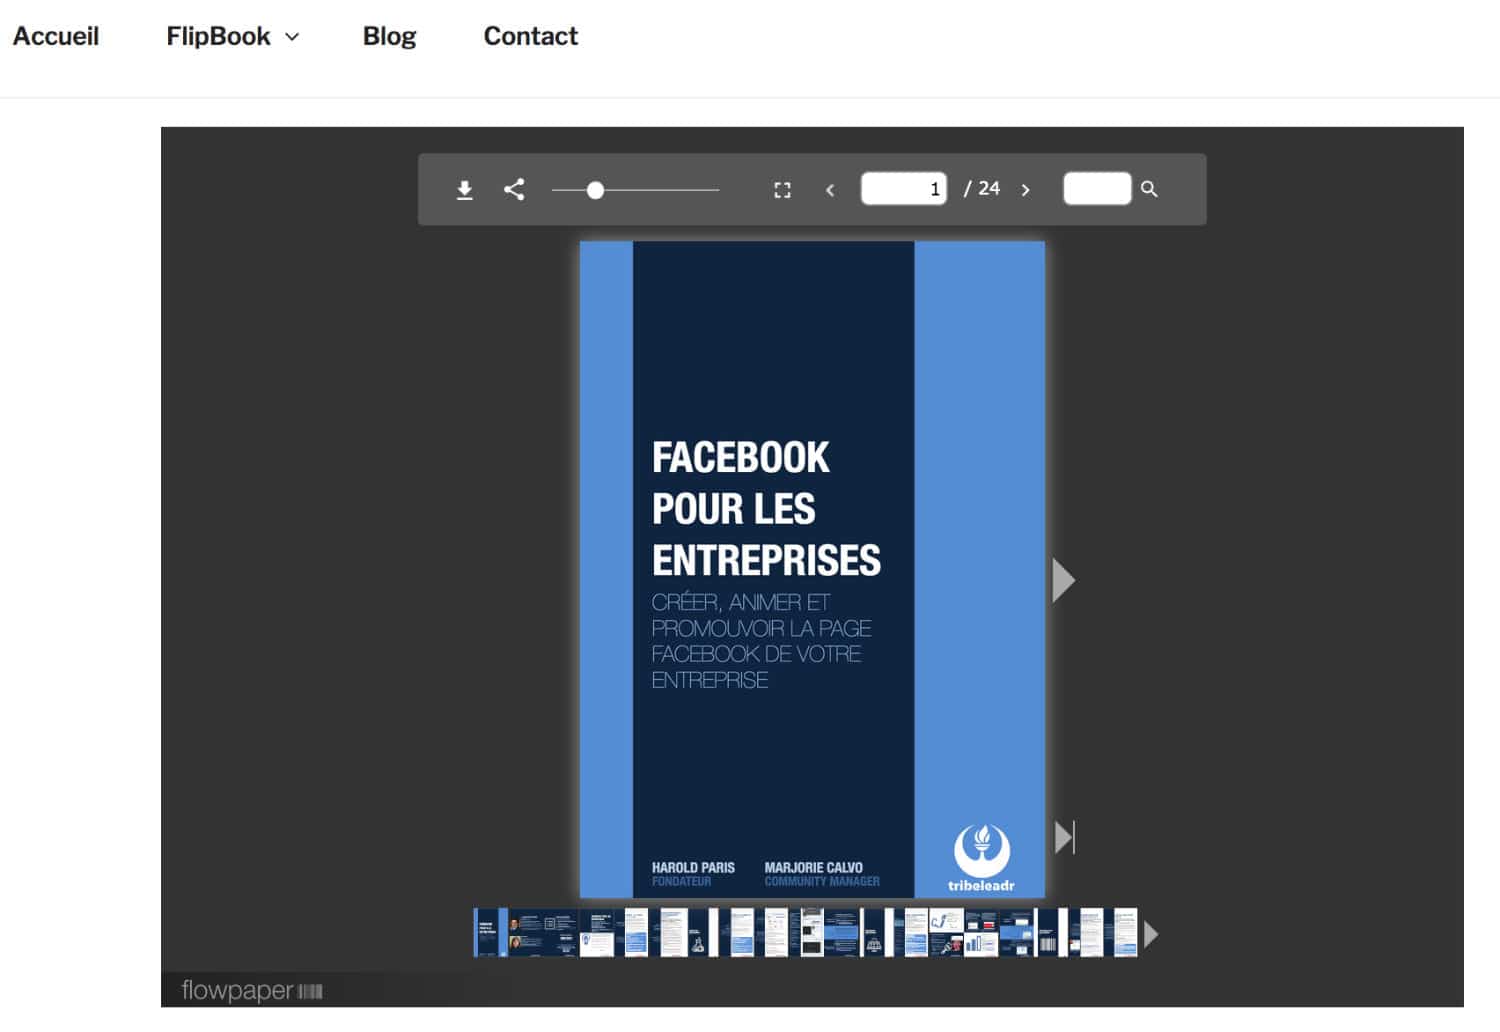Go to previous page with left chevron
1500x1032 pixels.
point(830,190)
